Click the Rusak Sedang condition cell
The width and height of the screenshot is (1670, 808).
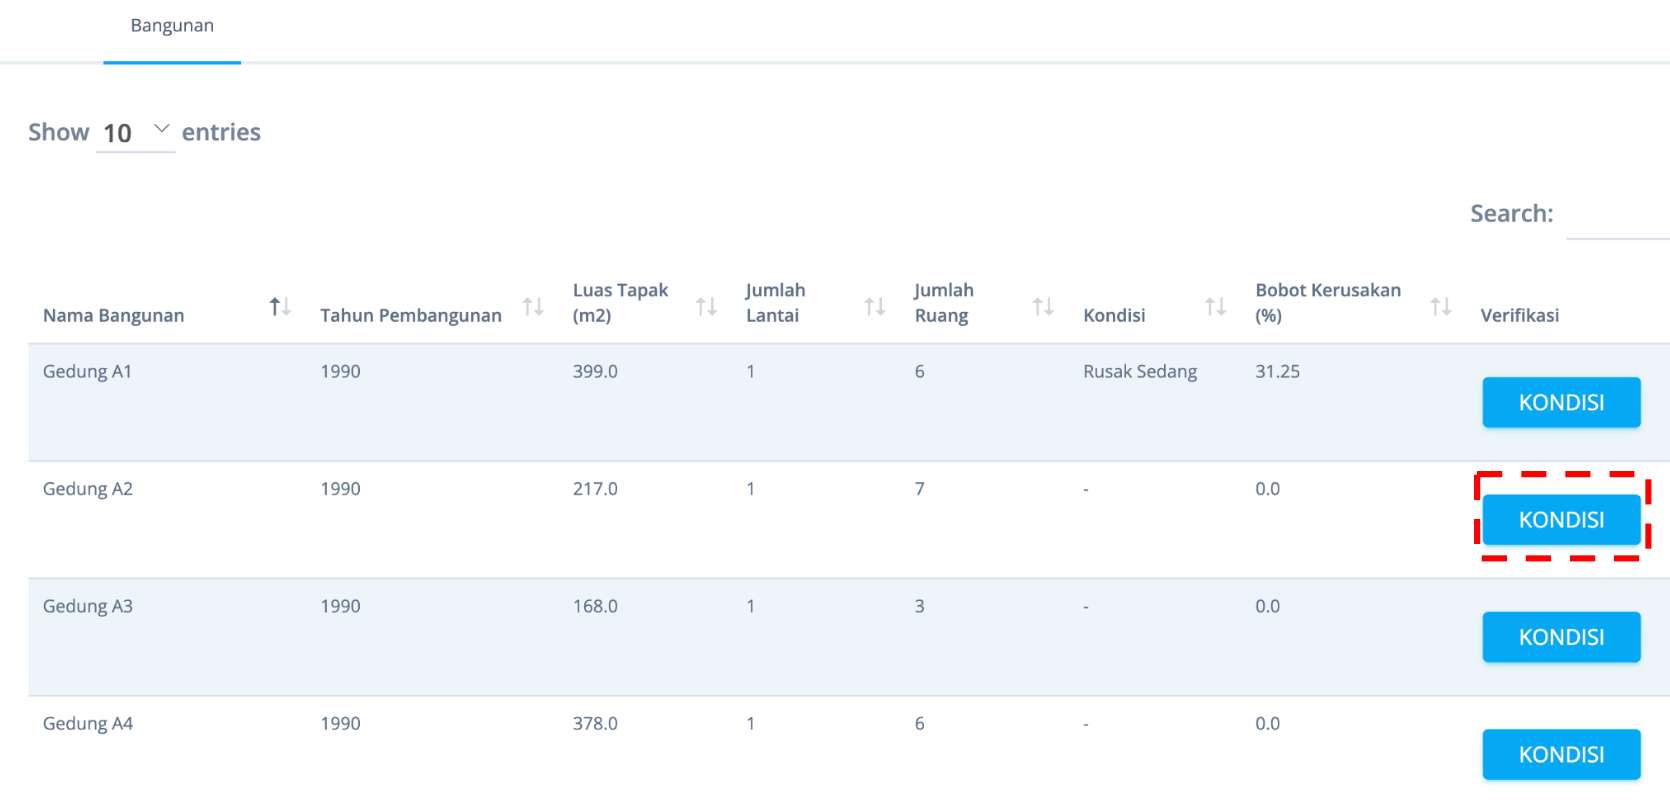[1140, 371]
